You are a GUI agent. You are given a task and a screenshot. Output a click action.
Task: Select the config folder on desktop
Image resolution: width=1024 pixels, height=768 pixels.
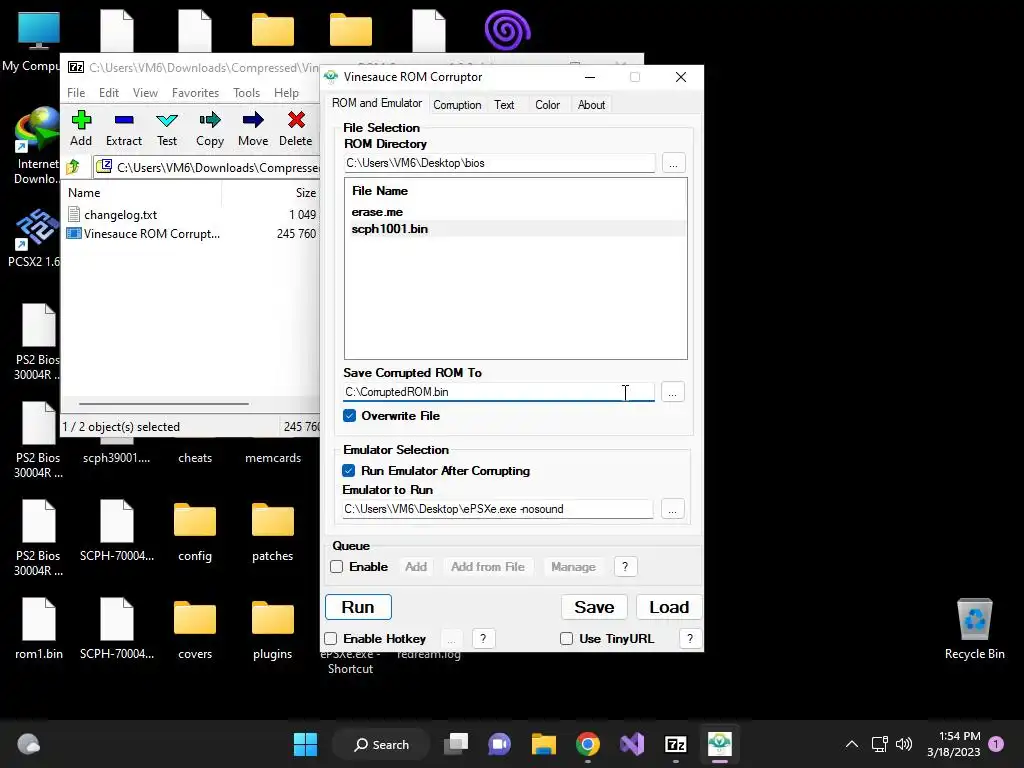tap(195, 532)
